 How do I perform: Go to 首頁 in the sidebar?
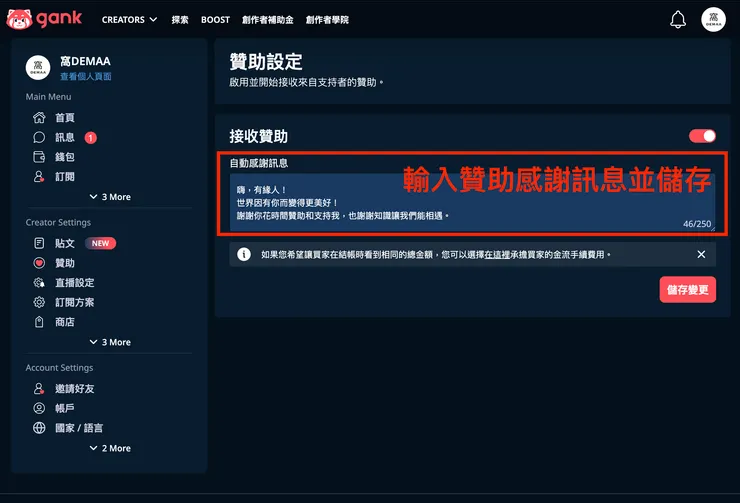(x=65, y=117)
